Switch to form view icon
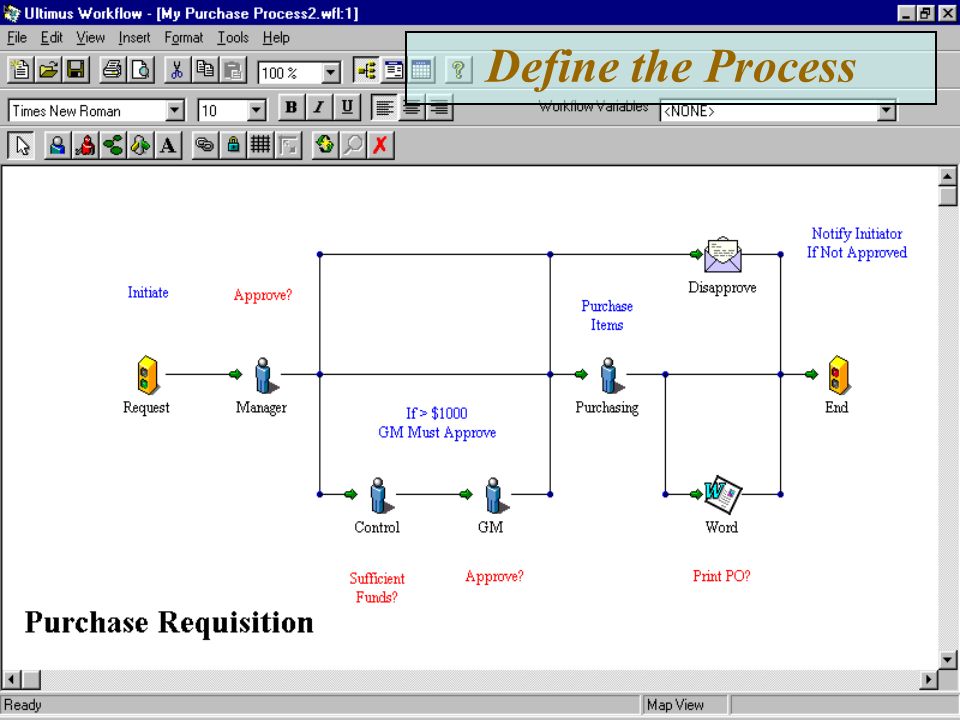 [x=394, y=70]
